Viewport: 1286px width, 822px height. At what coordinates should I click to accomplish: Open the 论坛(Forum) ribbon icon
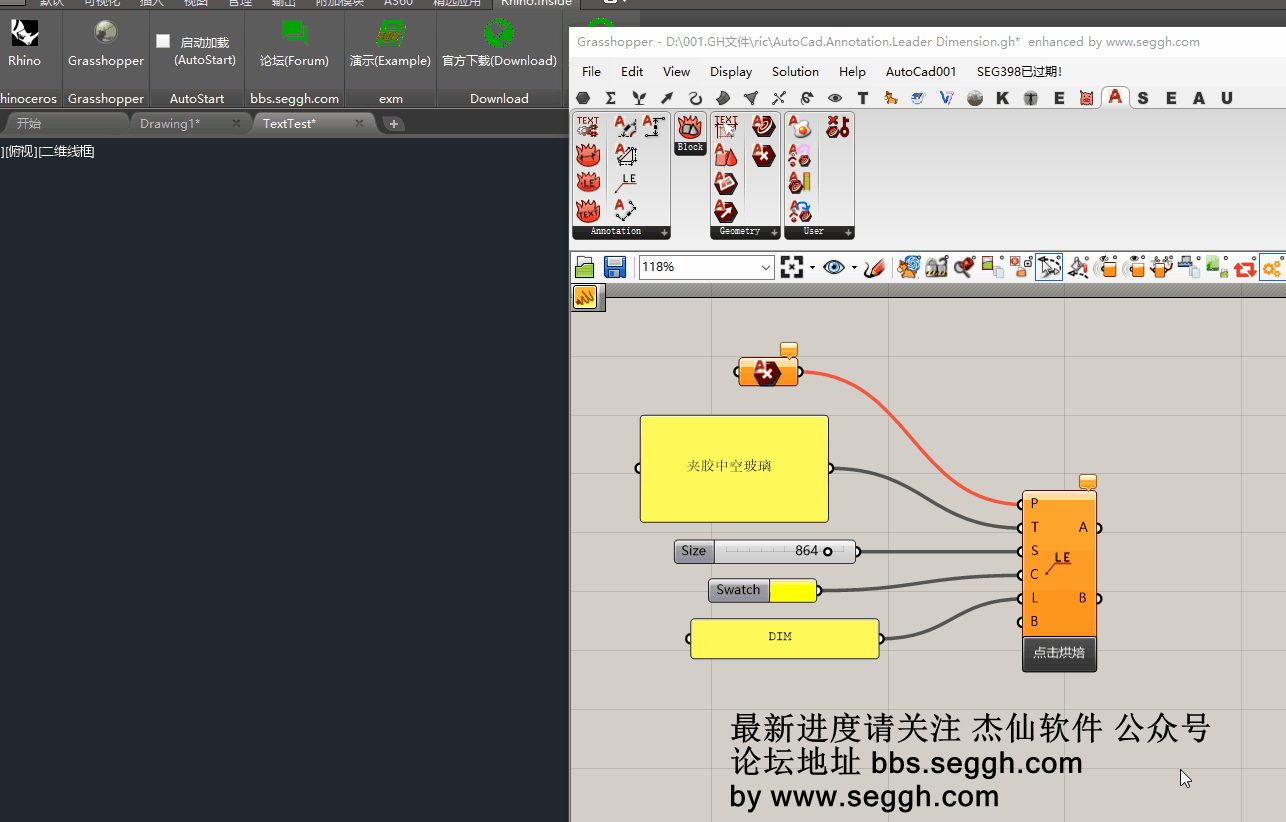click(294, 34)
